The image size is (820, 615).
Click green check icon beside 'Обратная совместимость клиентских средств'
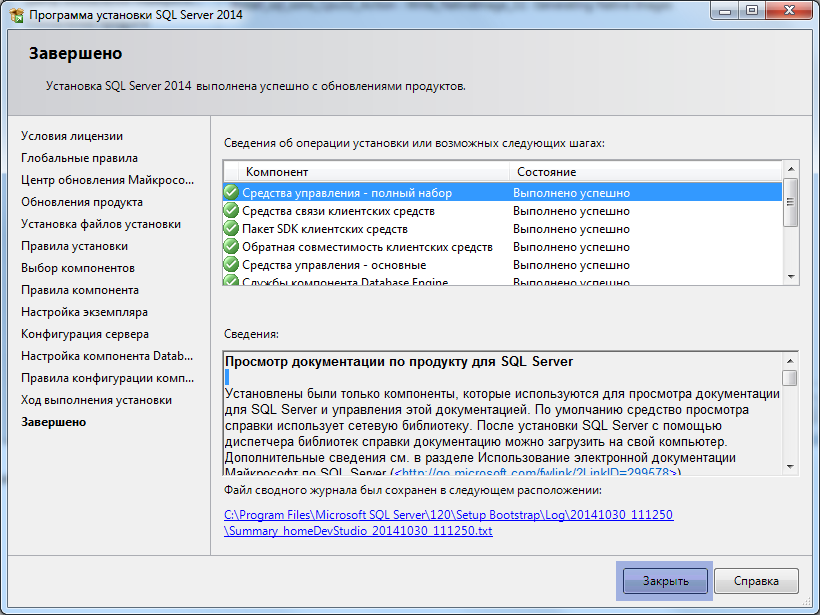[x=231, y=246]
